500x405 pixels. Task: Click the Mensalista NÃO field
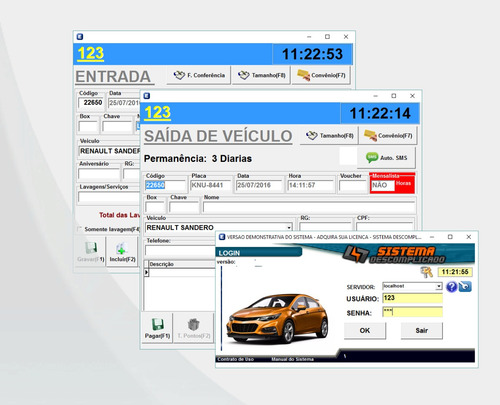tap(383, 186)
